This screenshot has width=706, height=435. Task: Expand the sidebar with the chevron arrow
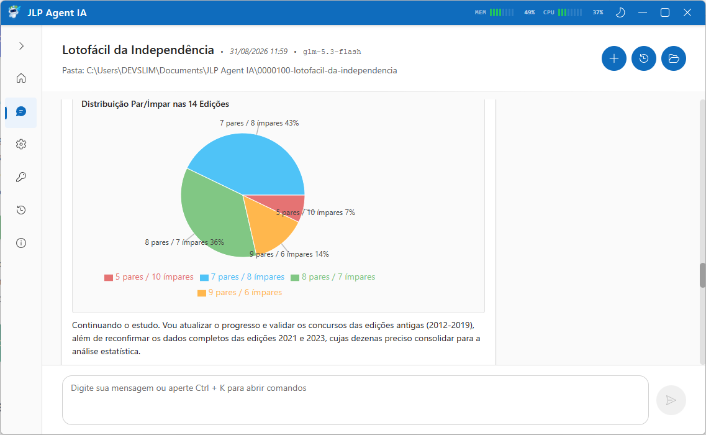click(x=21, y=46)
